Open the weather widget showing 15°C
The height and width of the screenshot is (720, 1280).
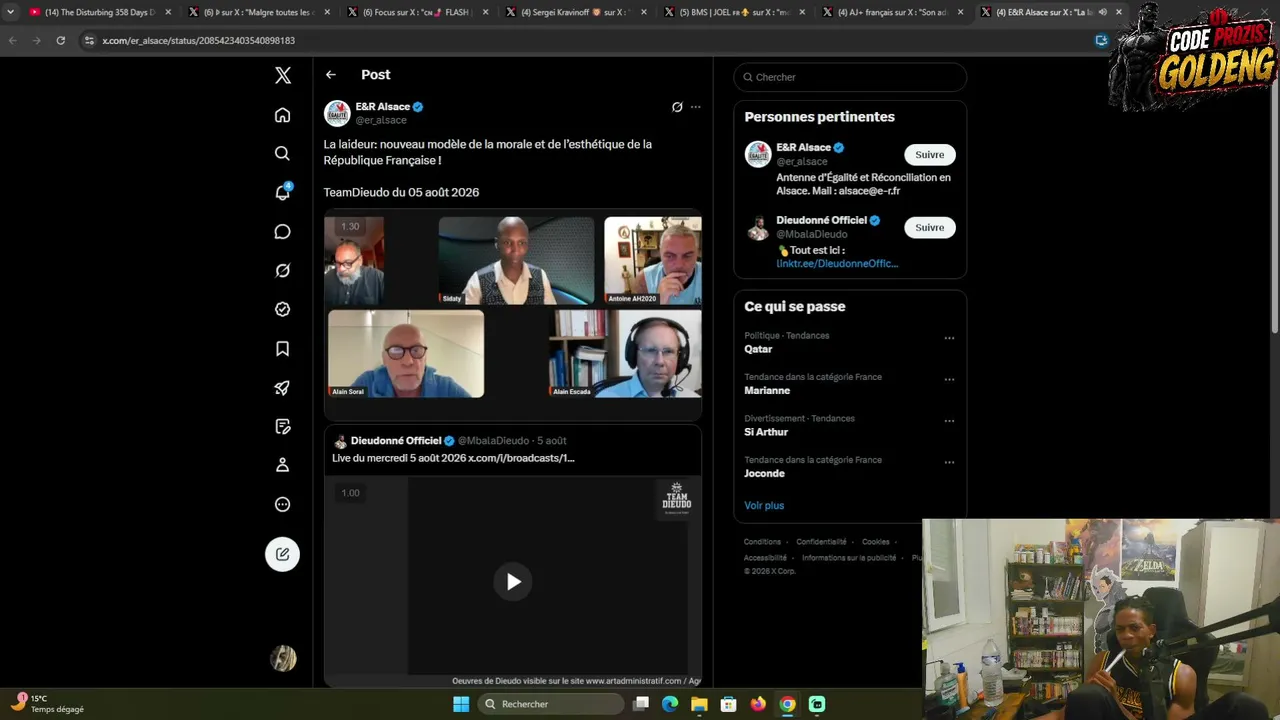point(48,704)
